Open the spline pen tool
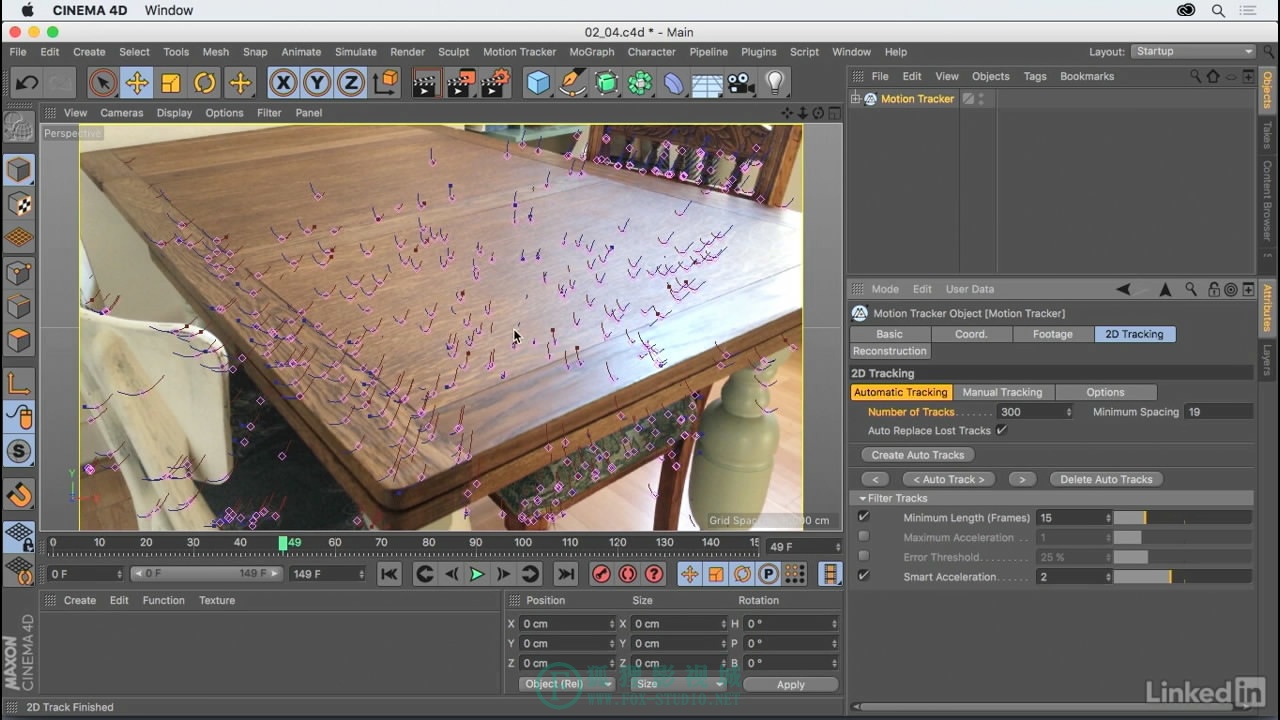This screenshot has height=720, width=1280. 573,83
